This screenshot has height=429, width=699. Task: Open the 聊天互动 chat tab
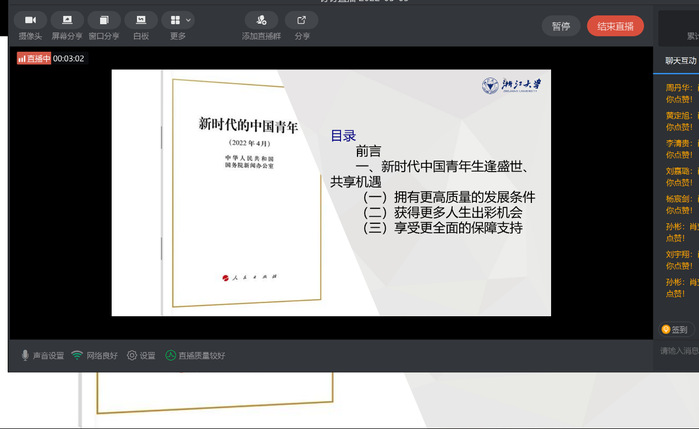coord(680,60)
